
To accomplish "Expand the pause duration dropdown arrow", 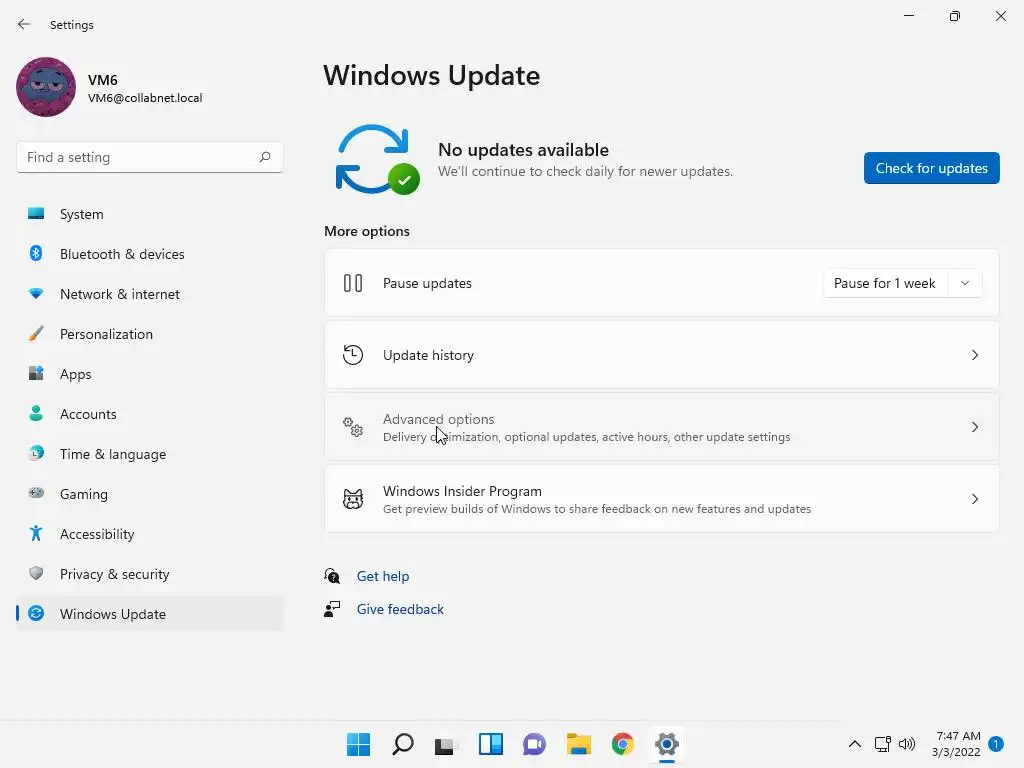I will [965, 283].
